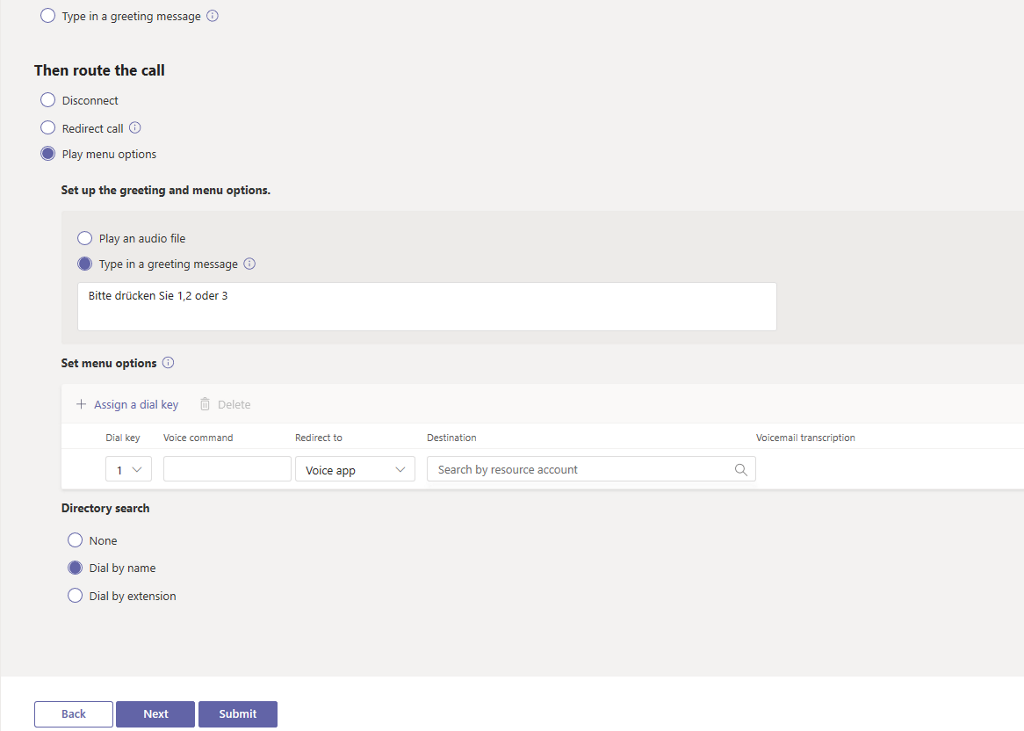Viewport: 1024px width, 731px height.
Task: Expand the Voice app redirect dropdown
Action: point(355,469)
